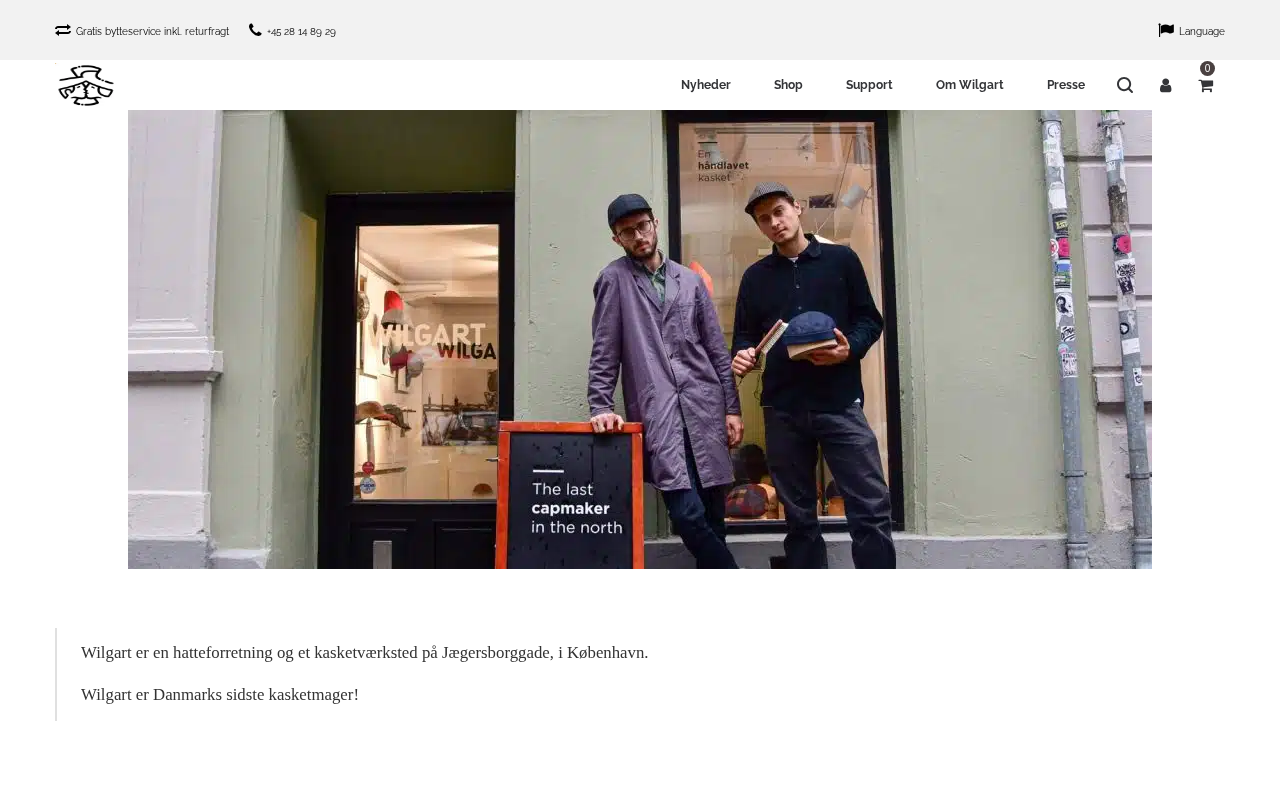Open the Shop menu item
Image resolution: width=1280 pixels, height=800 pixels.
click(788, 85)
